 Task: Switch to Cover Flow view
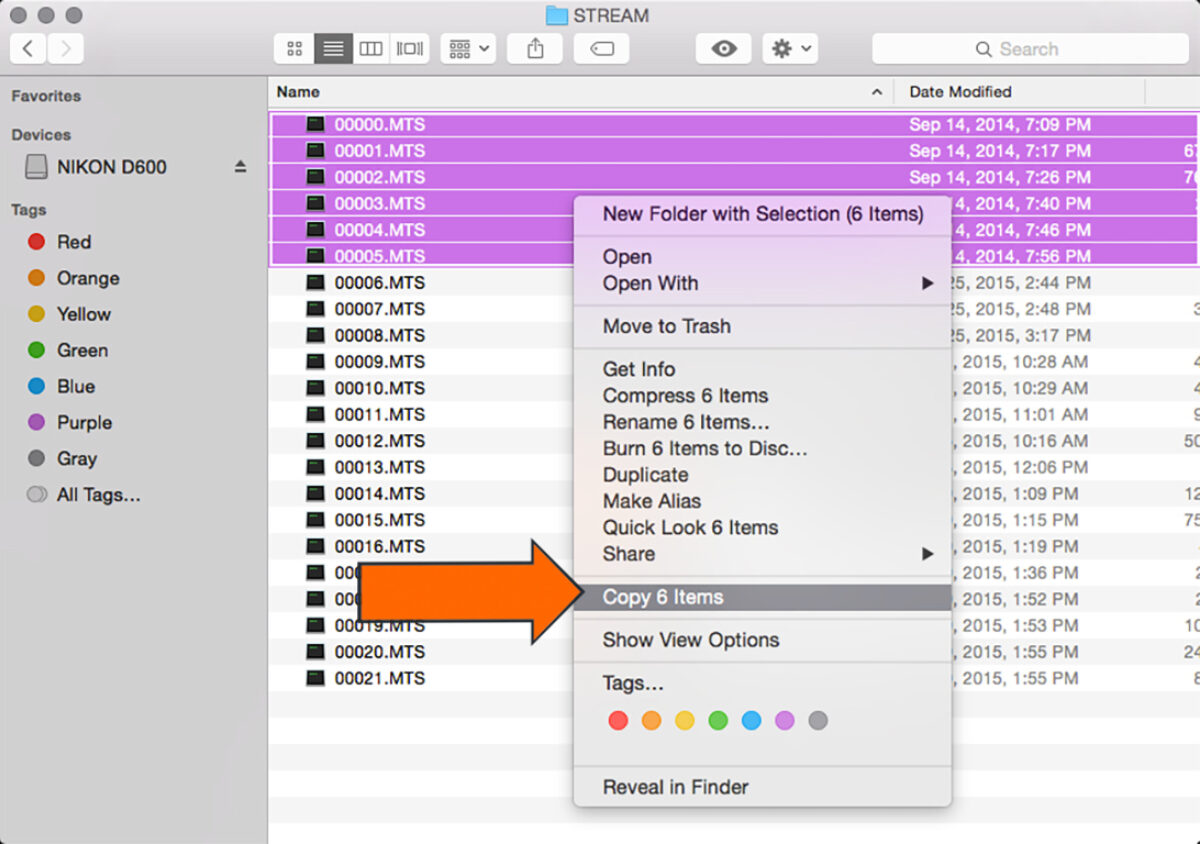[x=410, y=49]
